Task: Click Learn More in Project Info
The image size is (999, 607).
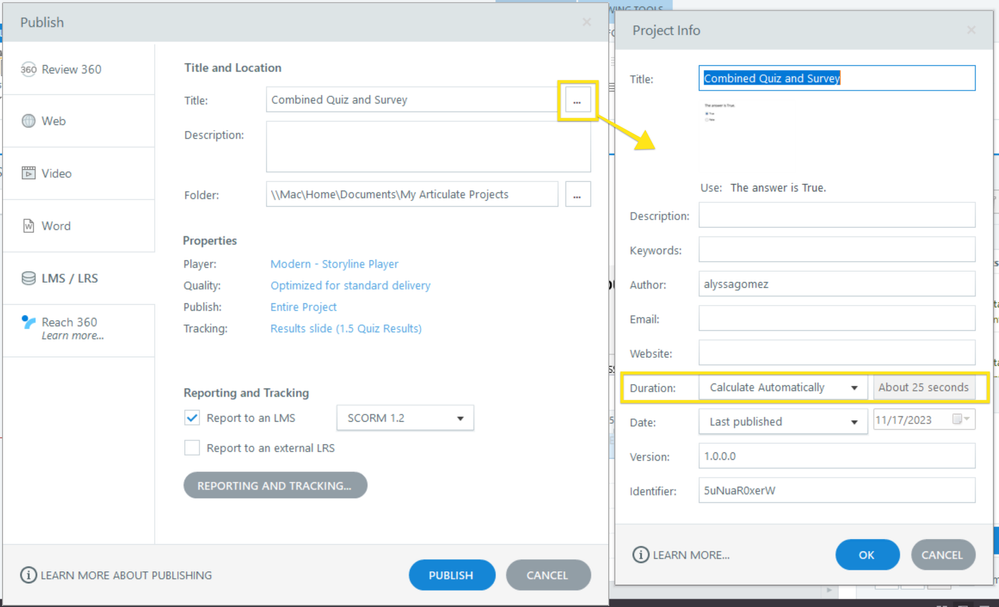Action: tap(691, 555)
